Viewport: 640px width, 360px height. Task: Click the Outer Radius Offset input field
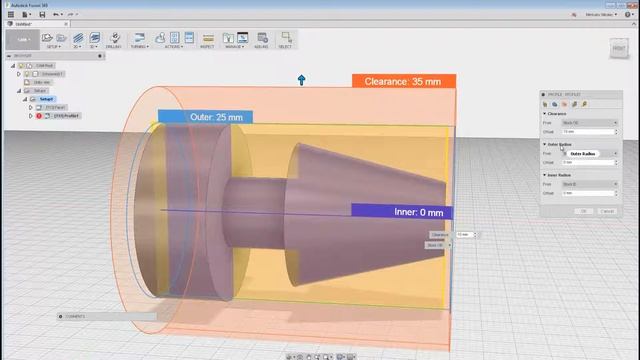[588, 162]
